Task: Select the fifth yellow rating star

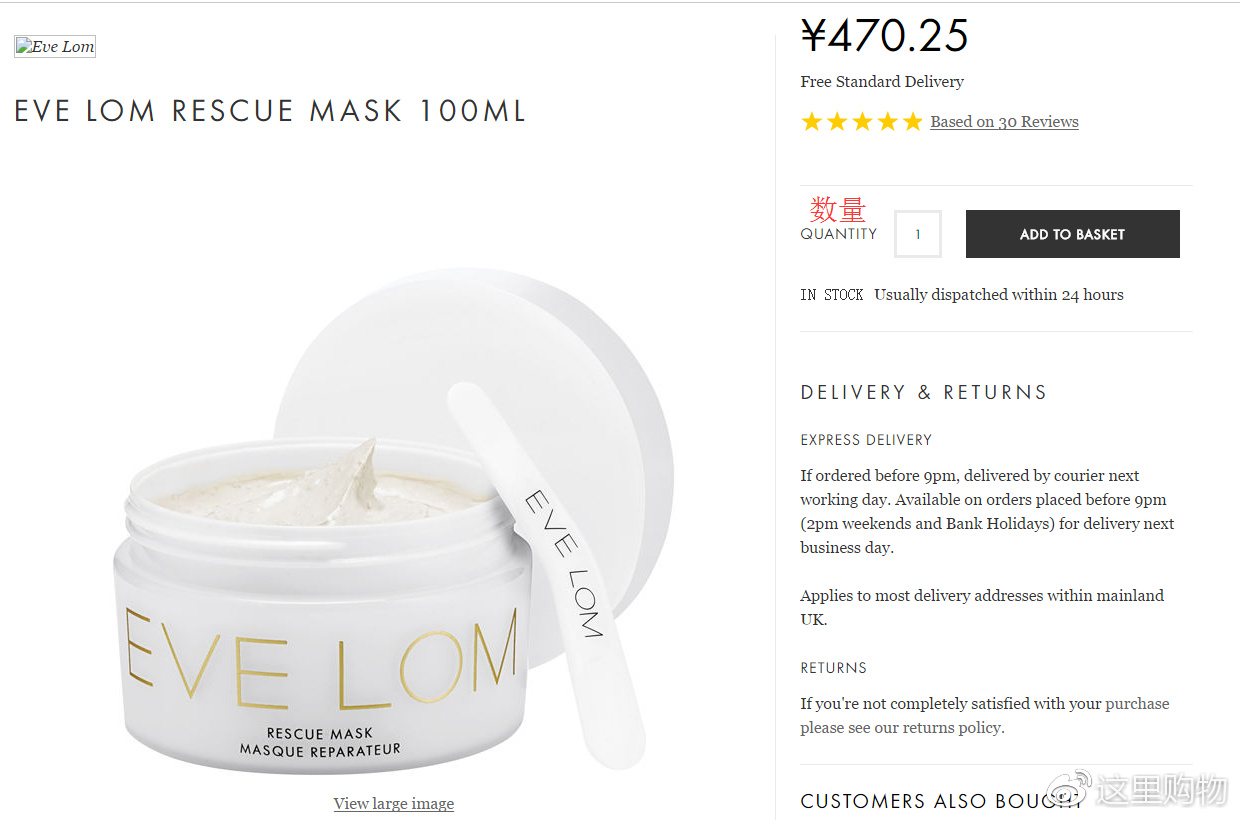Action: [x=912, y=122]
